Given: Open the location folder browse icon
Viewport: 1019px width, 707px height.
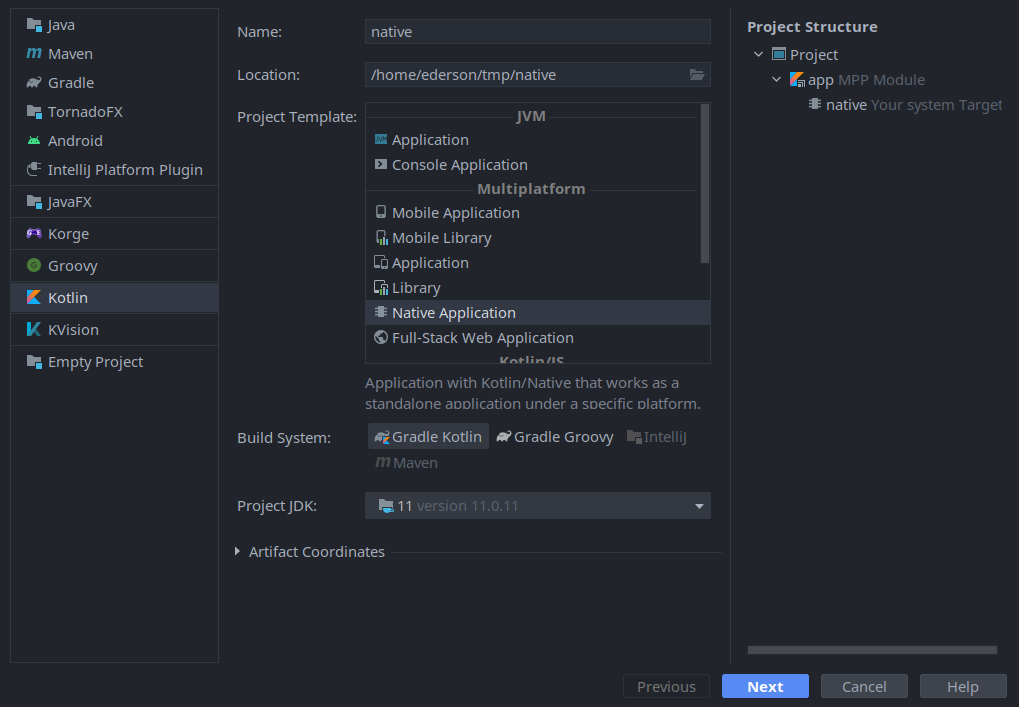Looking at the screenshot, I should point(697,75).
